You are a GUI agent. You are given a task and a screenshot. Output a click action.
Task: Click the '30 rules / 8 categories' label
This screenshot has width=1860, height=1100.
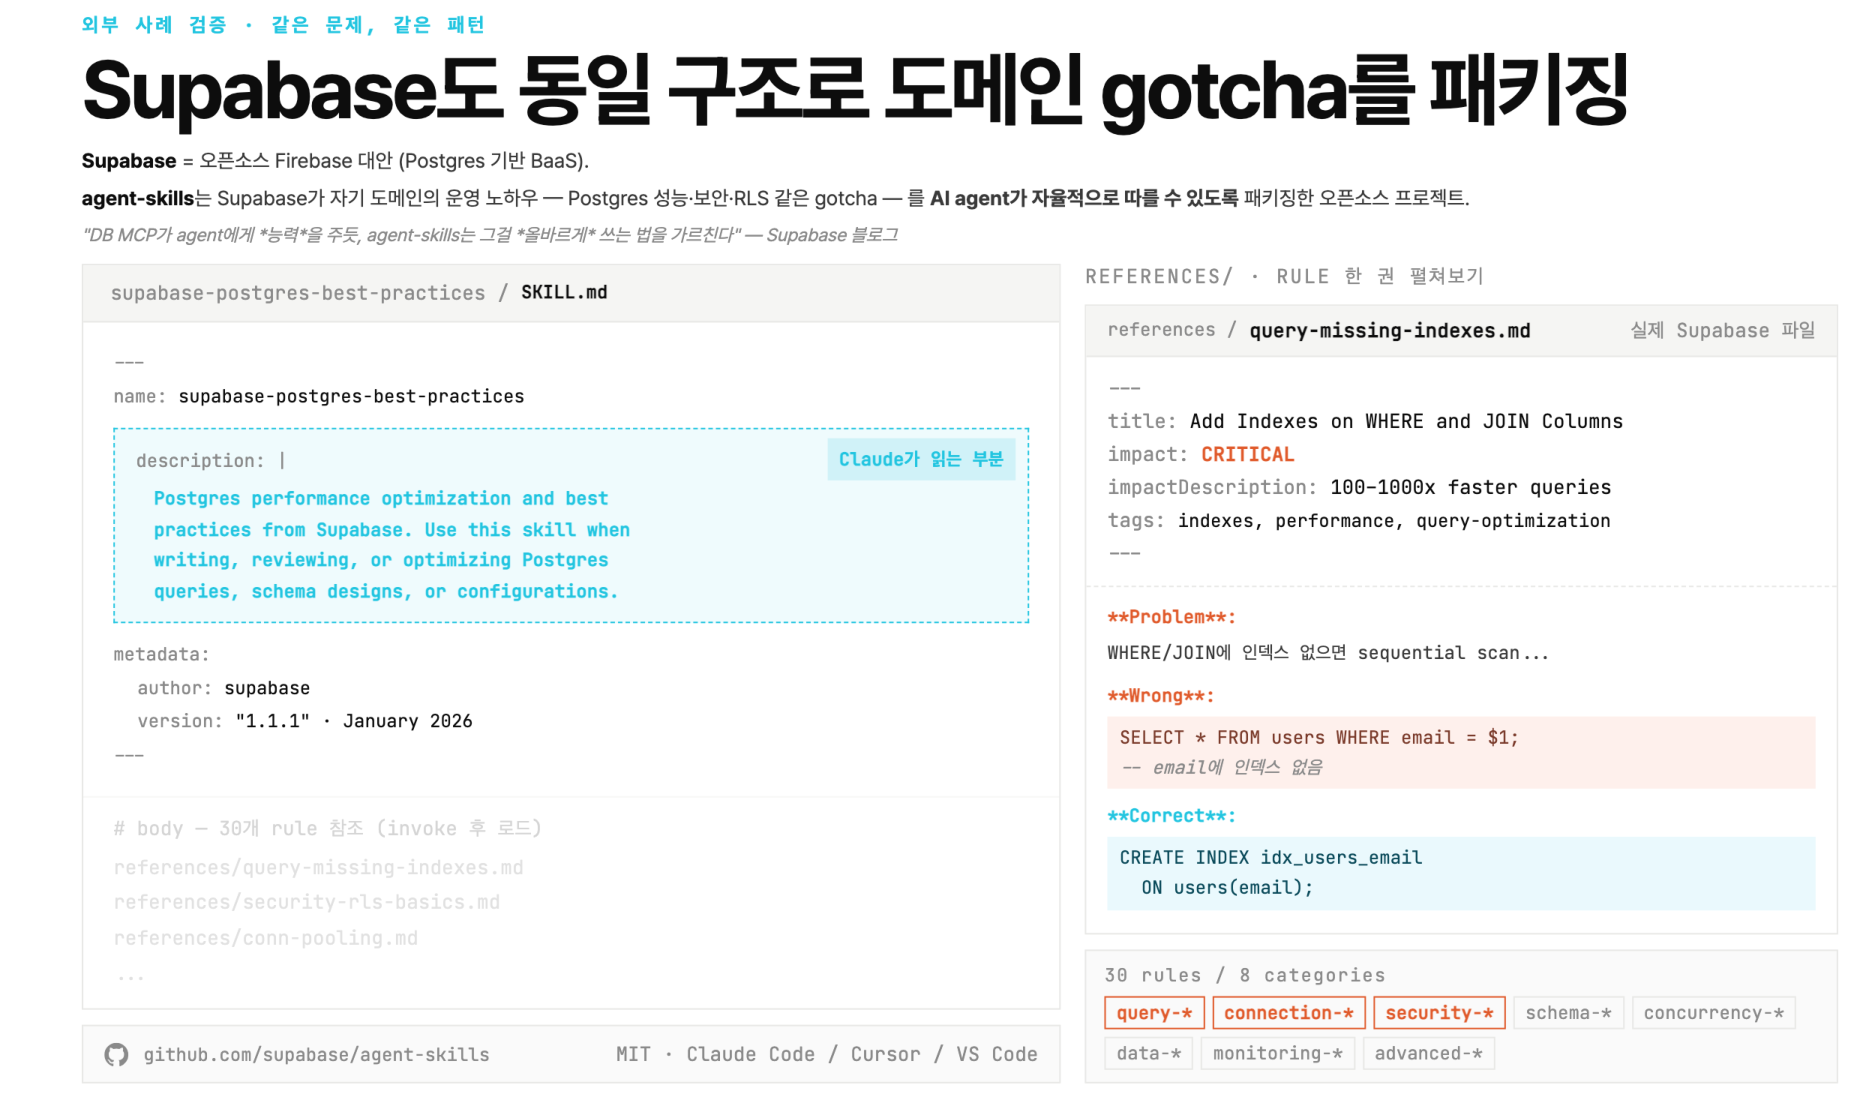tap(1244, 975)
